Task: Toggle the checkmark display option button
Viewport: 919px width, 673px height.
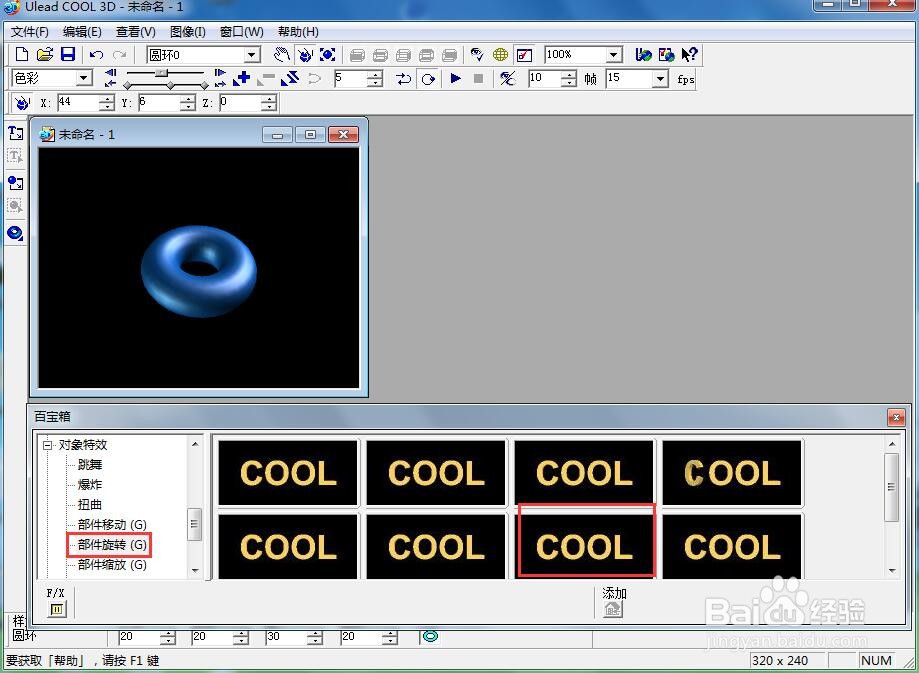Action: 524,55
